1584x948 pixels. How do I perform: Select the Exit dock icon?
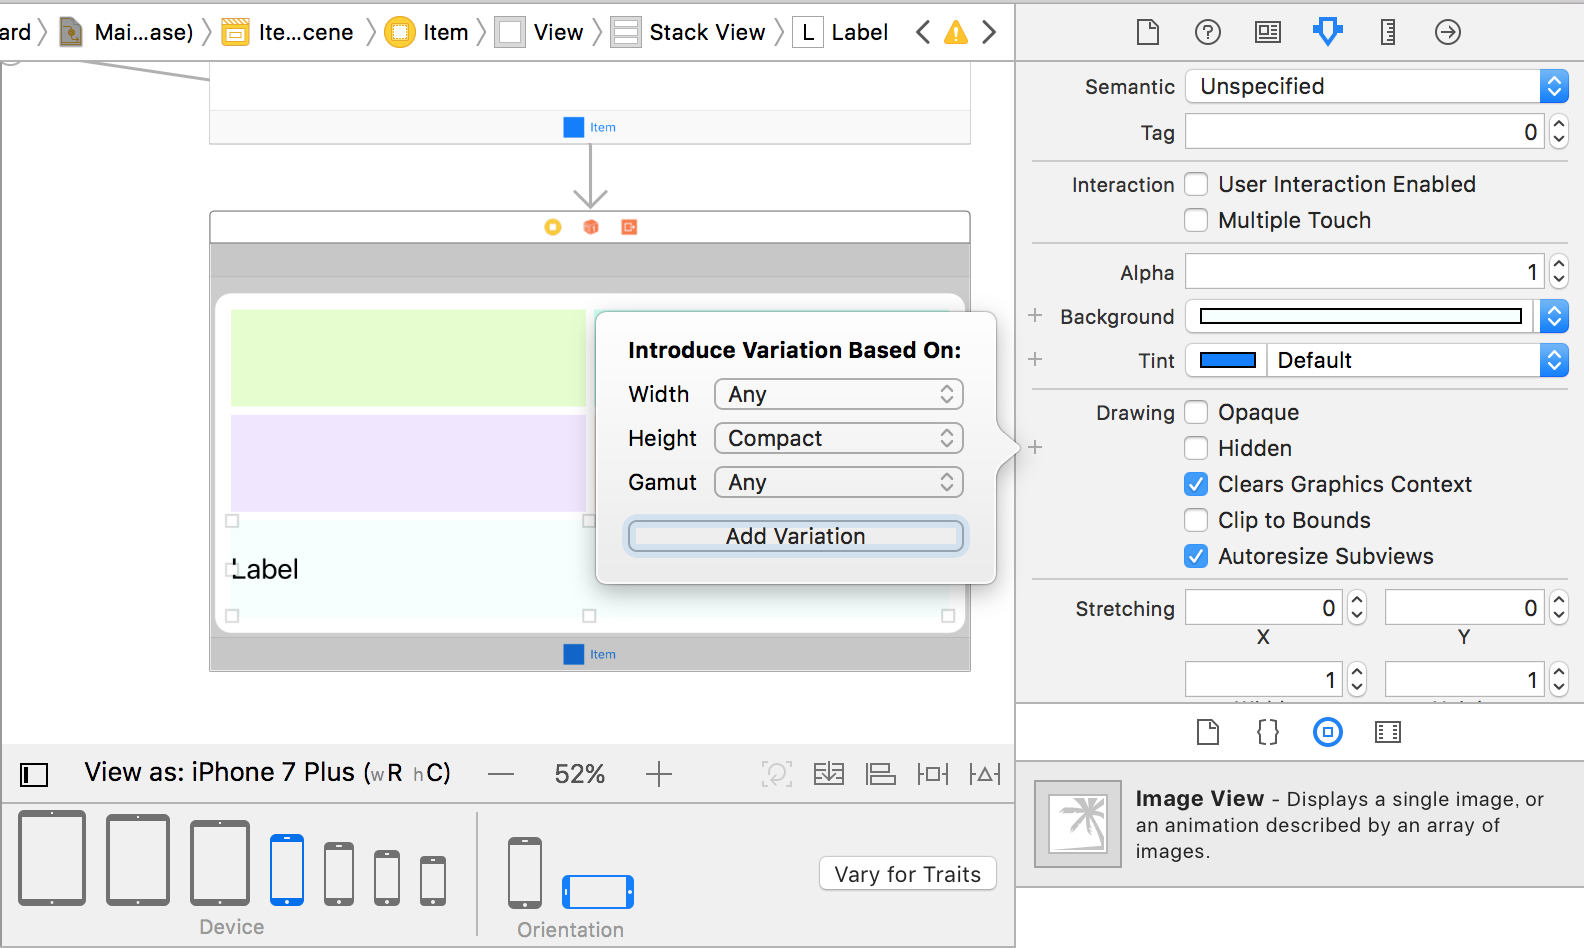point(629,227)
